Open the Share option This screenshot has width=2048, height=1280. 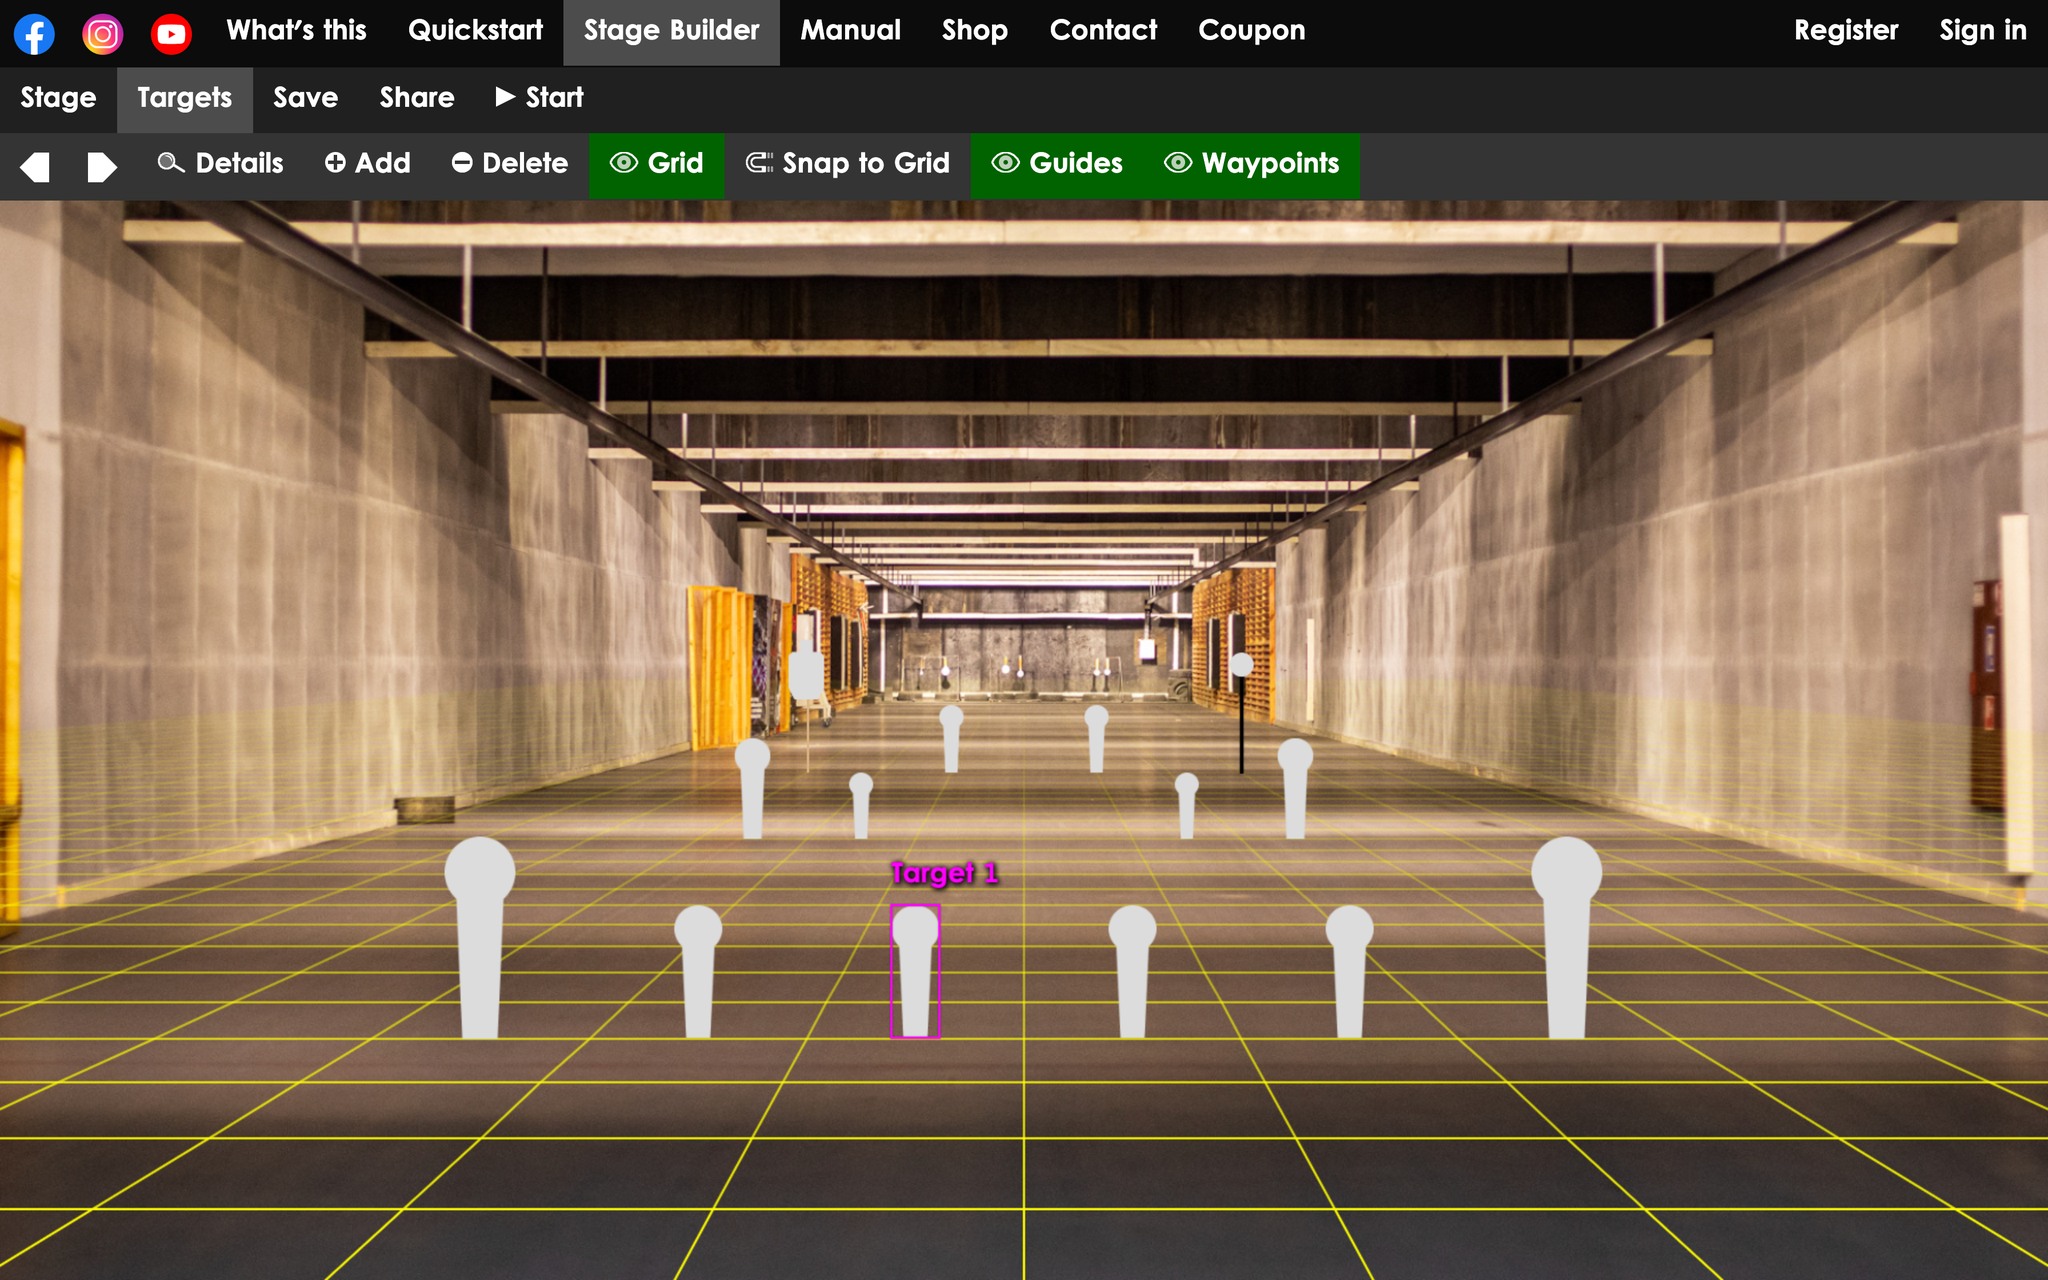tap(416, 98)
